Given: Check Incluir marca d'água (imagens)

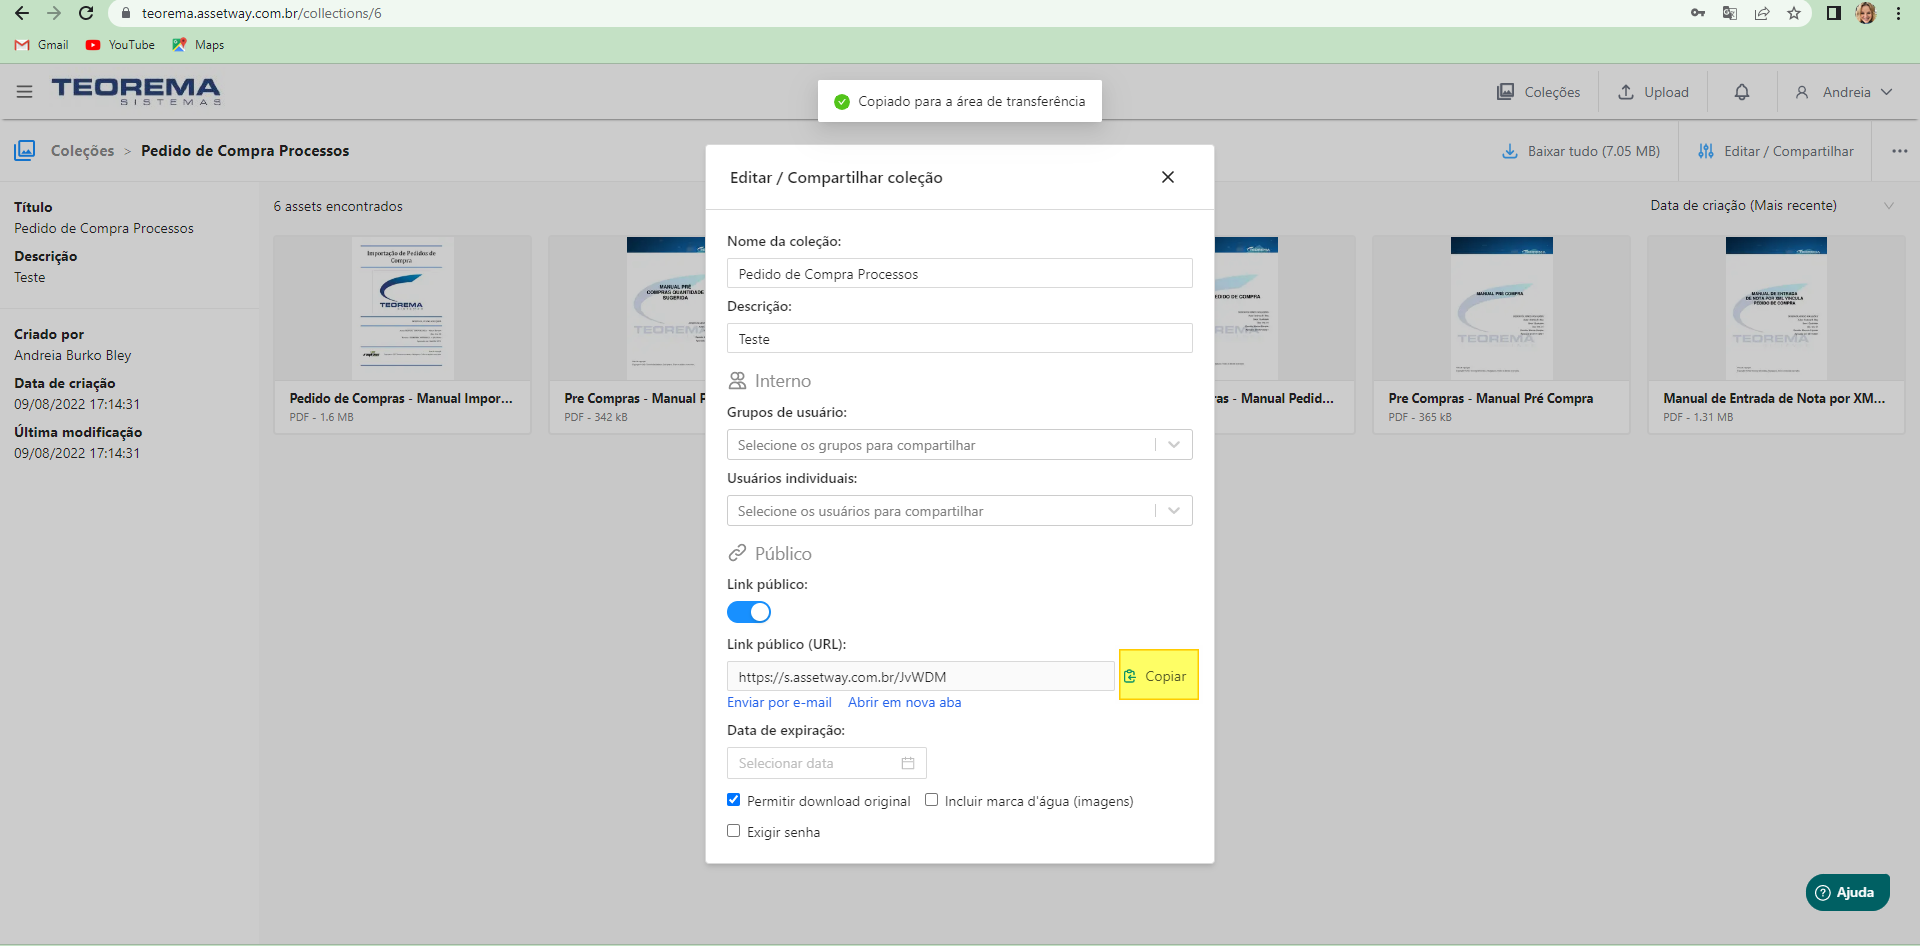Looking at the screenshot, I should click(931, 800).
